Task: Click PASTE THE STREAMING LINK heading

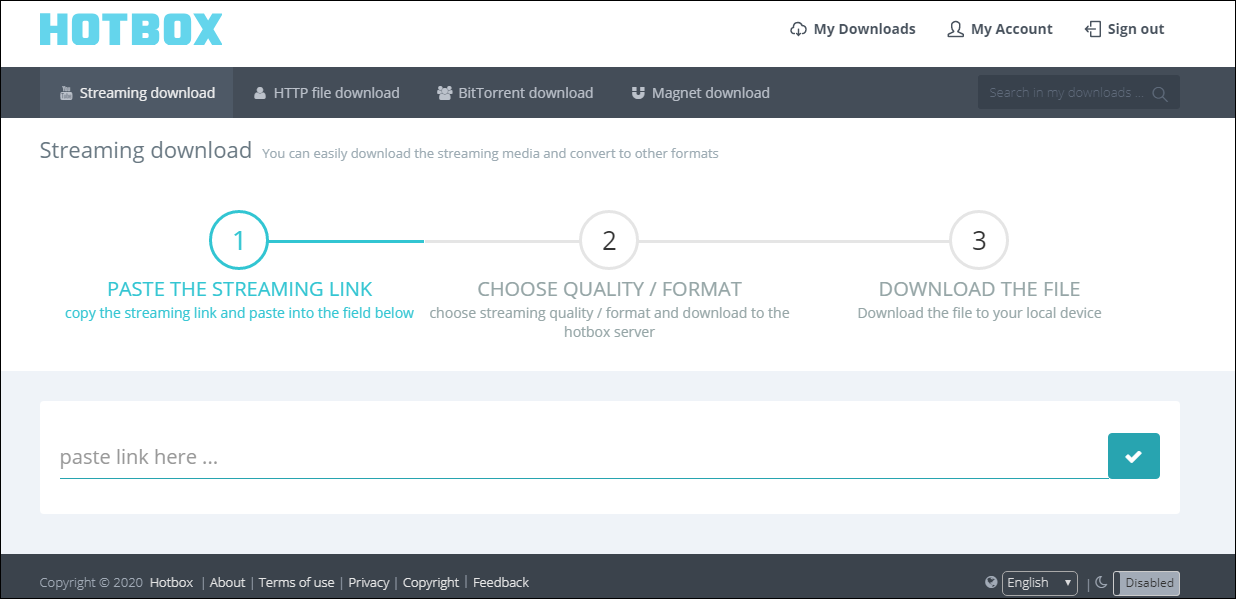Action: (239, 289)
